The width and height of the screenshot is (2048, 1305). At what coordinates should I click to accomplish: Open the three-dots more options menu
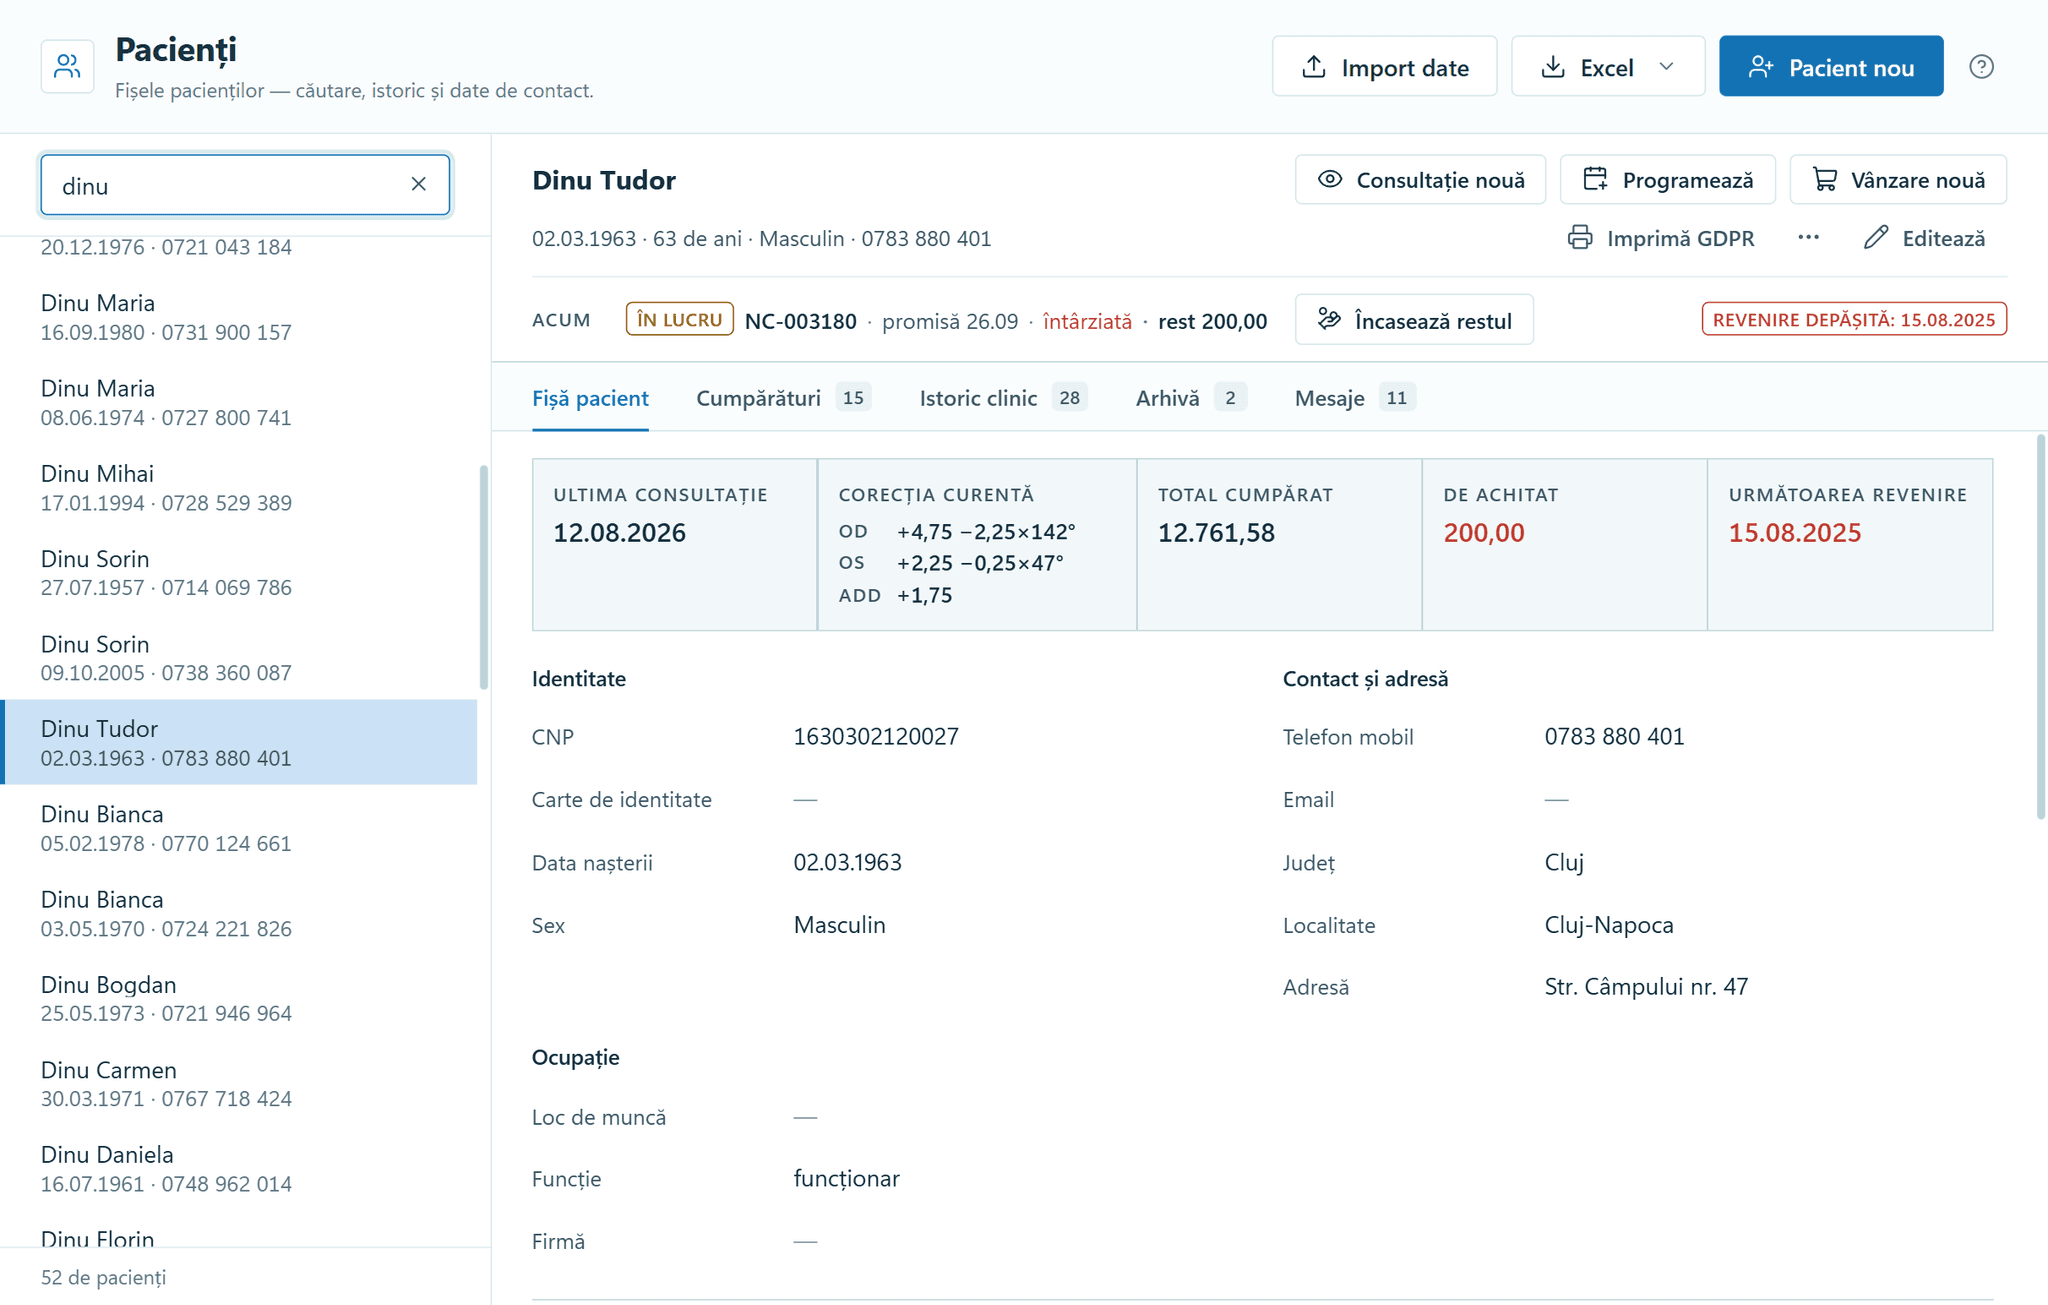pyautogui.click(x=1808, y=238)
